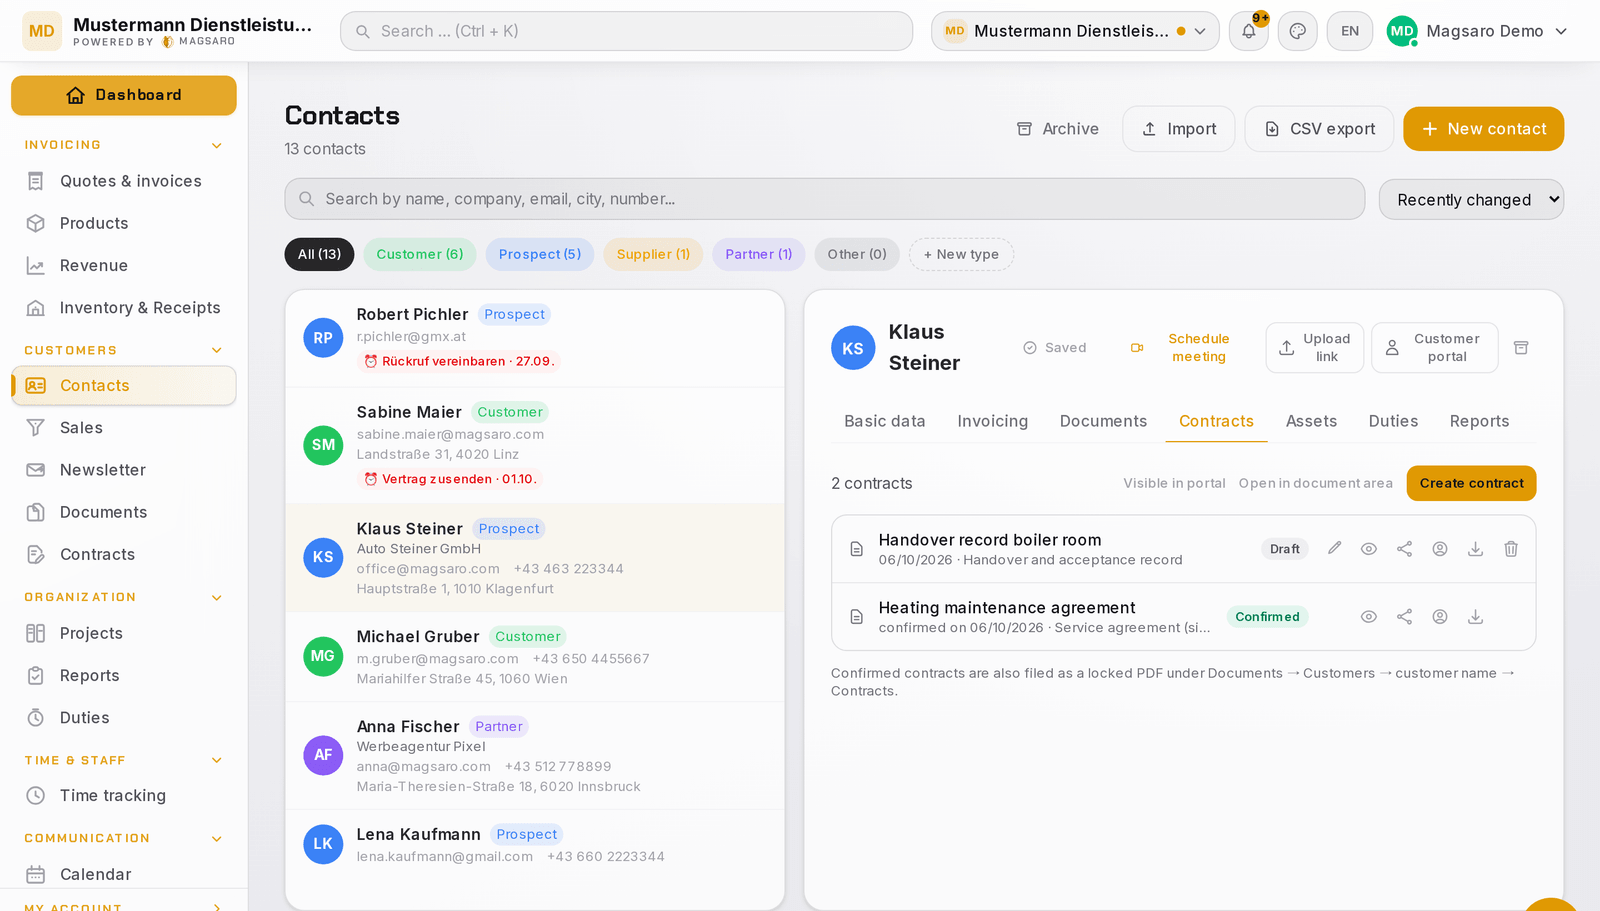Collapse the TIME & STAFF section
Viewport: 1600px width, 911px height.
click(x=124, y=760)
